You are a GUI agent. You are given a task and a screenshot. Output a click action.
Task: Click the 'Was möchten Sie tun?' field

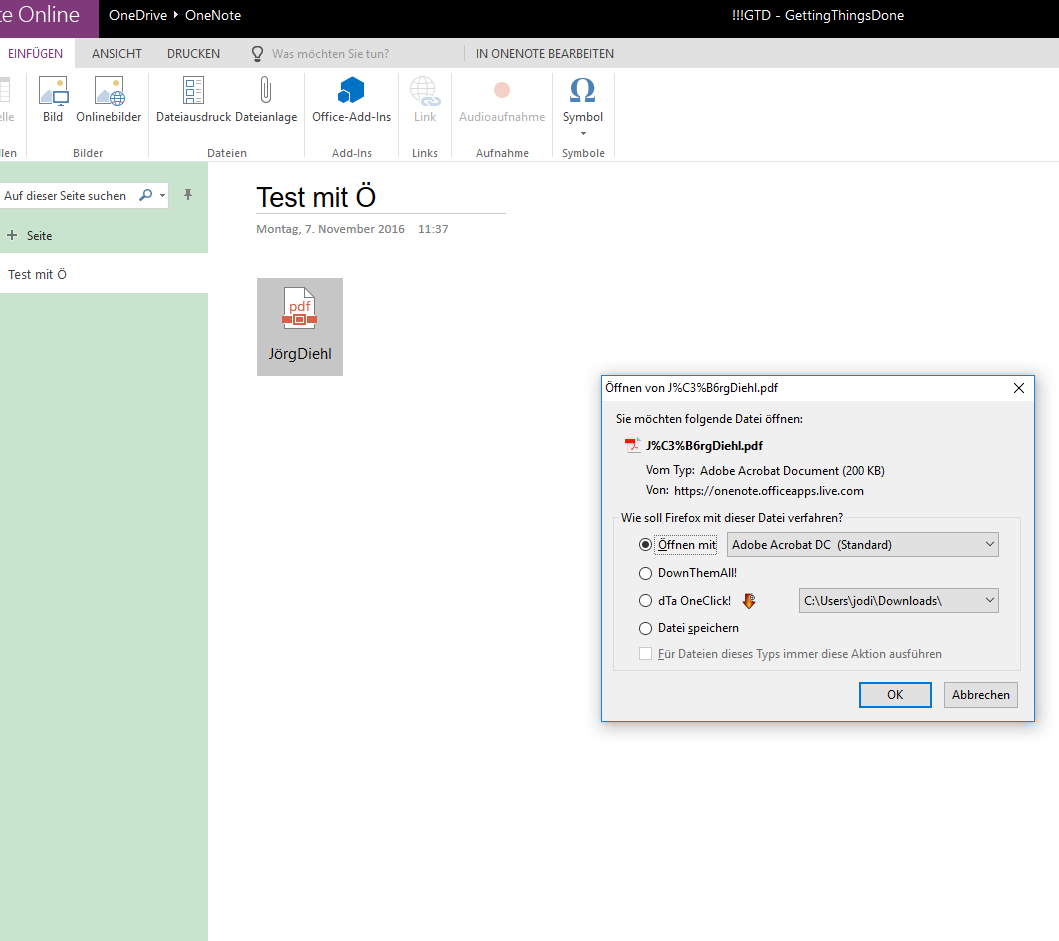330,53
